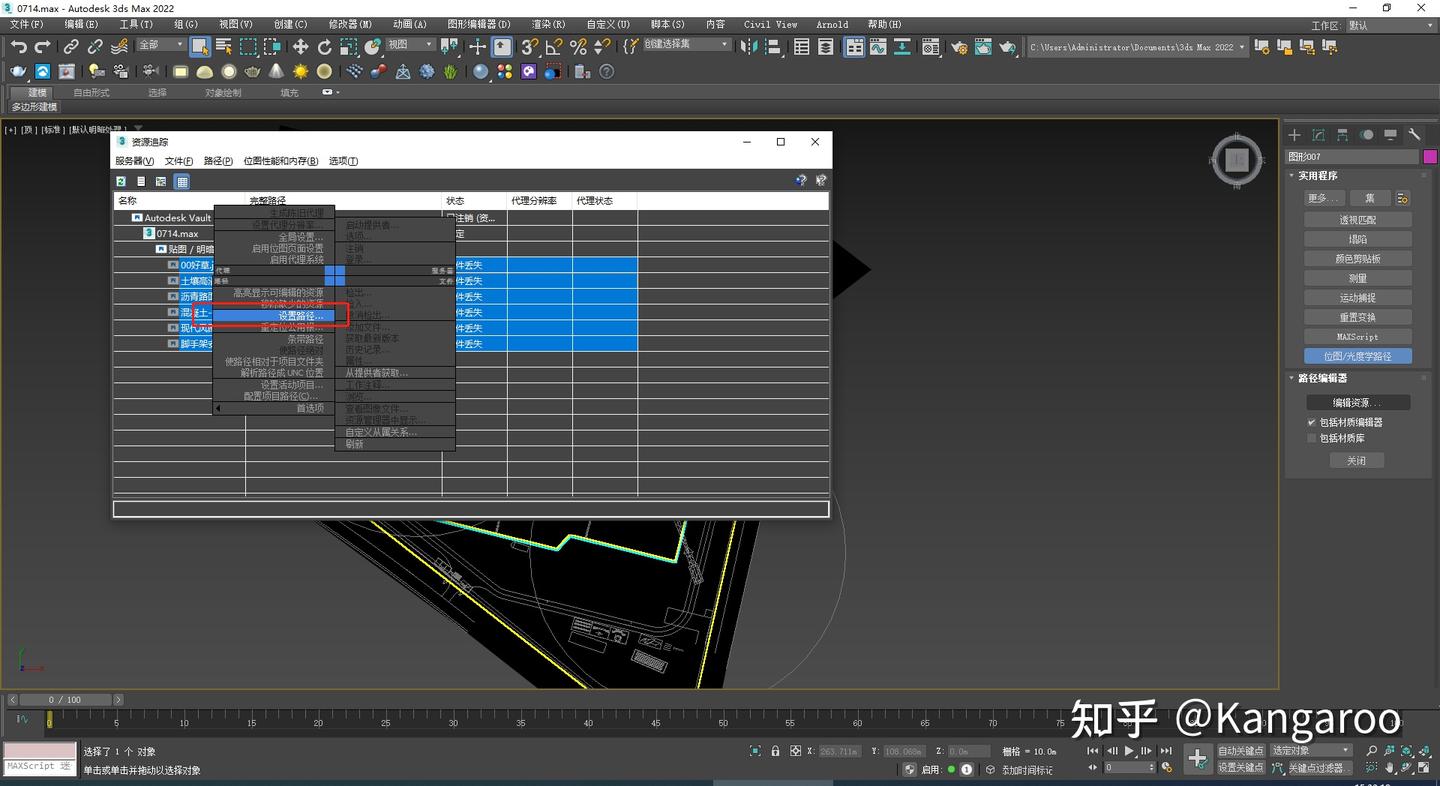Activate the Pan hand icon in viewport navigation
Viewport: 1440px width, 786px height.
coord(1389,767)
